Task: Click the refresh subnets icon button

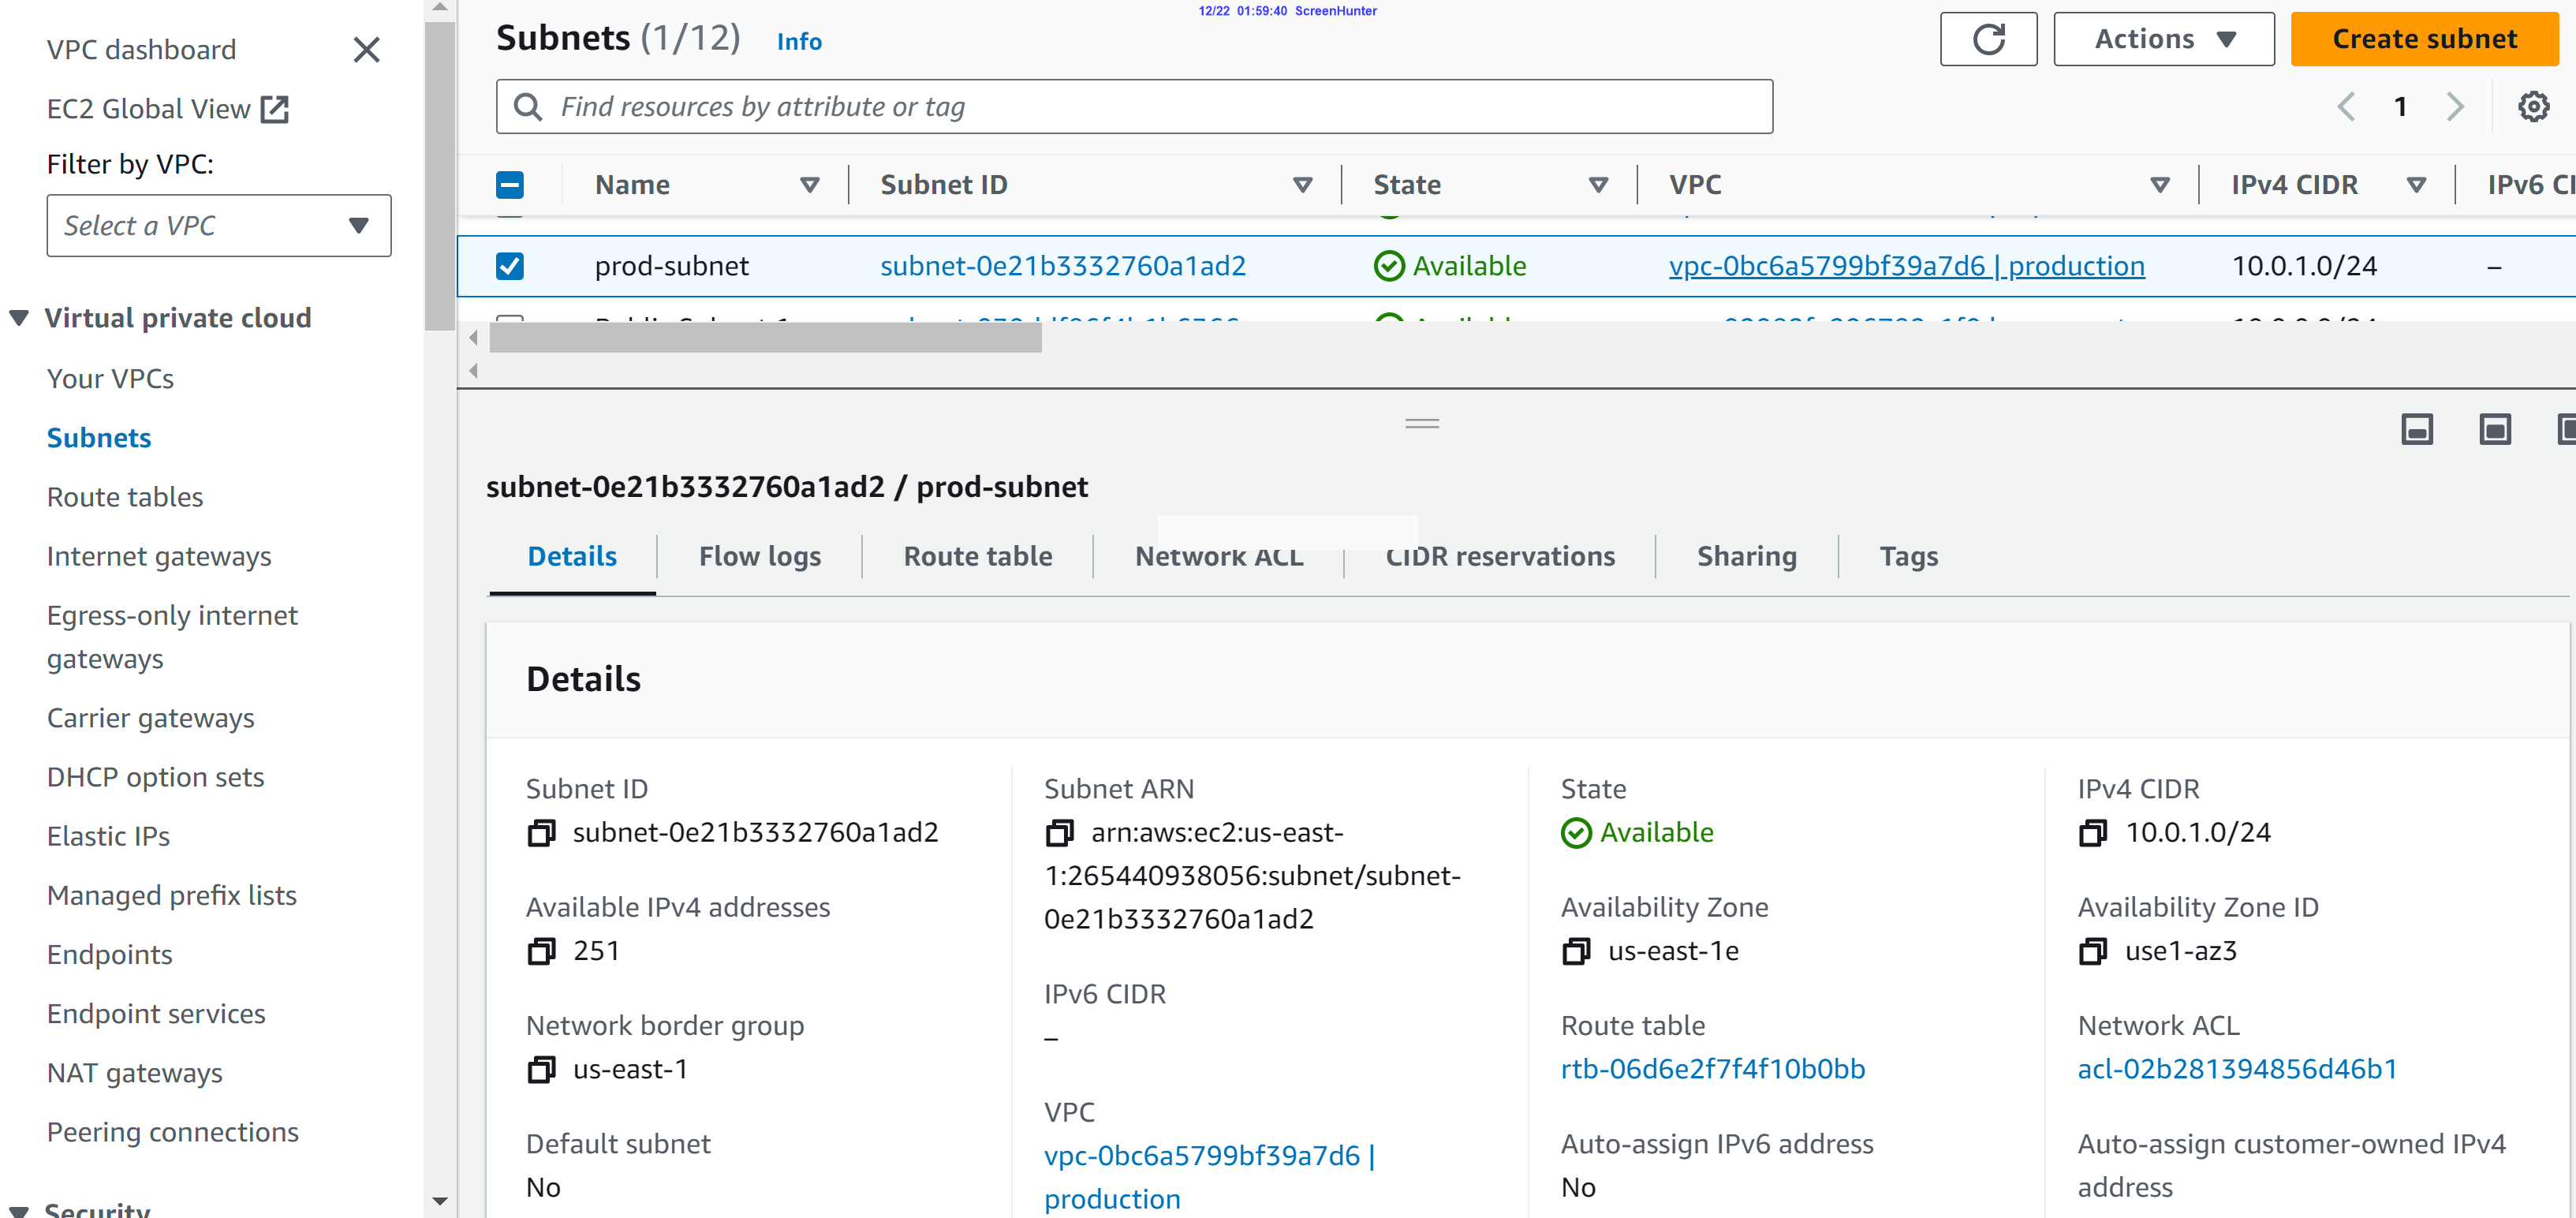Action: (x=1988, y=39)
